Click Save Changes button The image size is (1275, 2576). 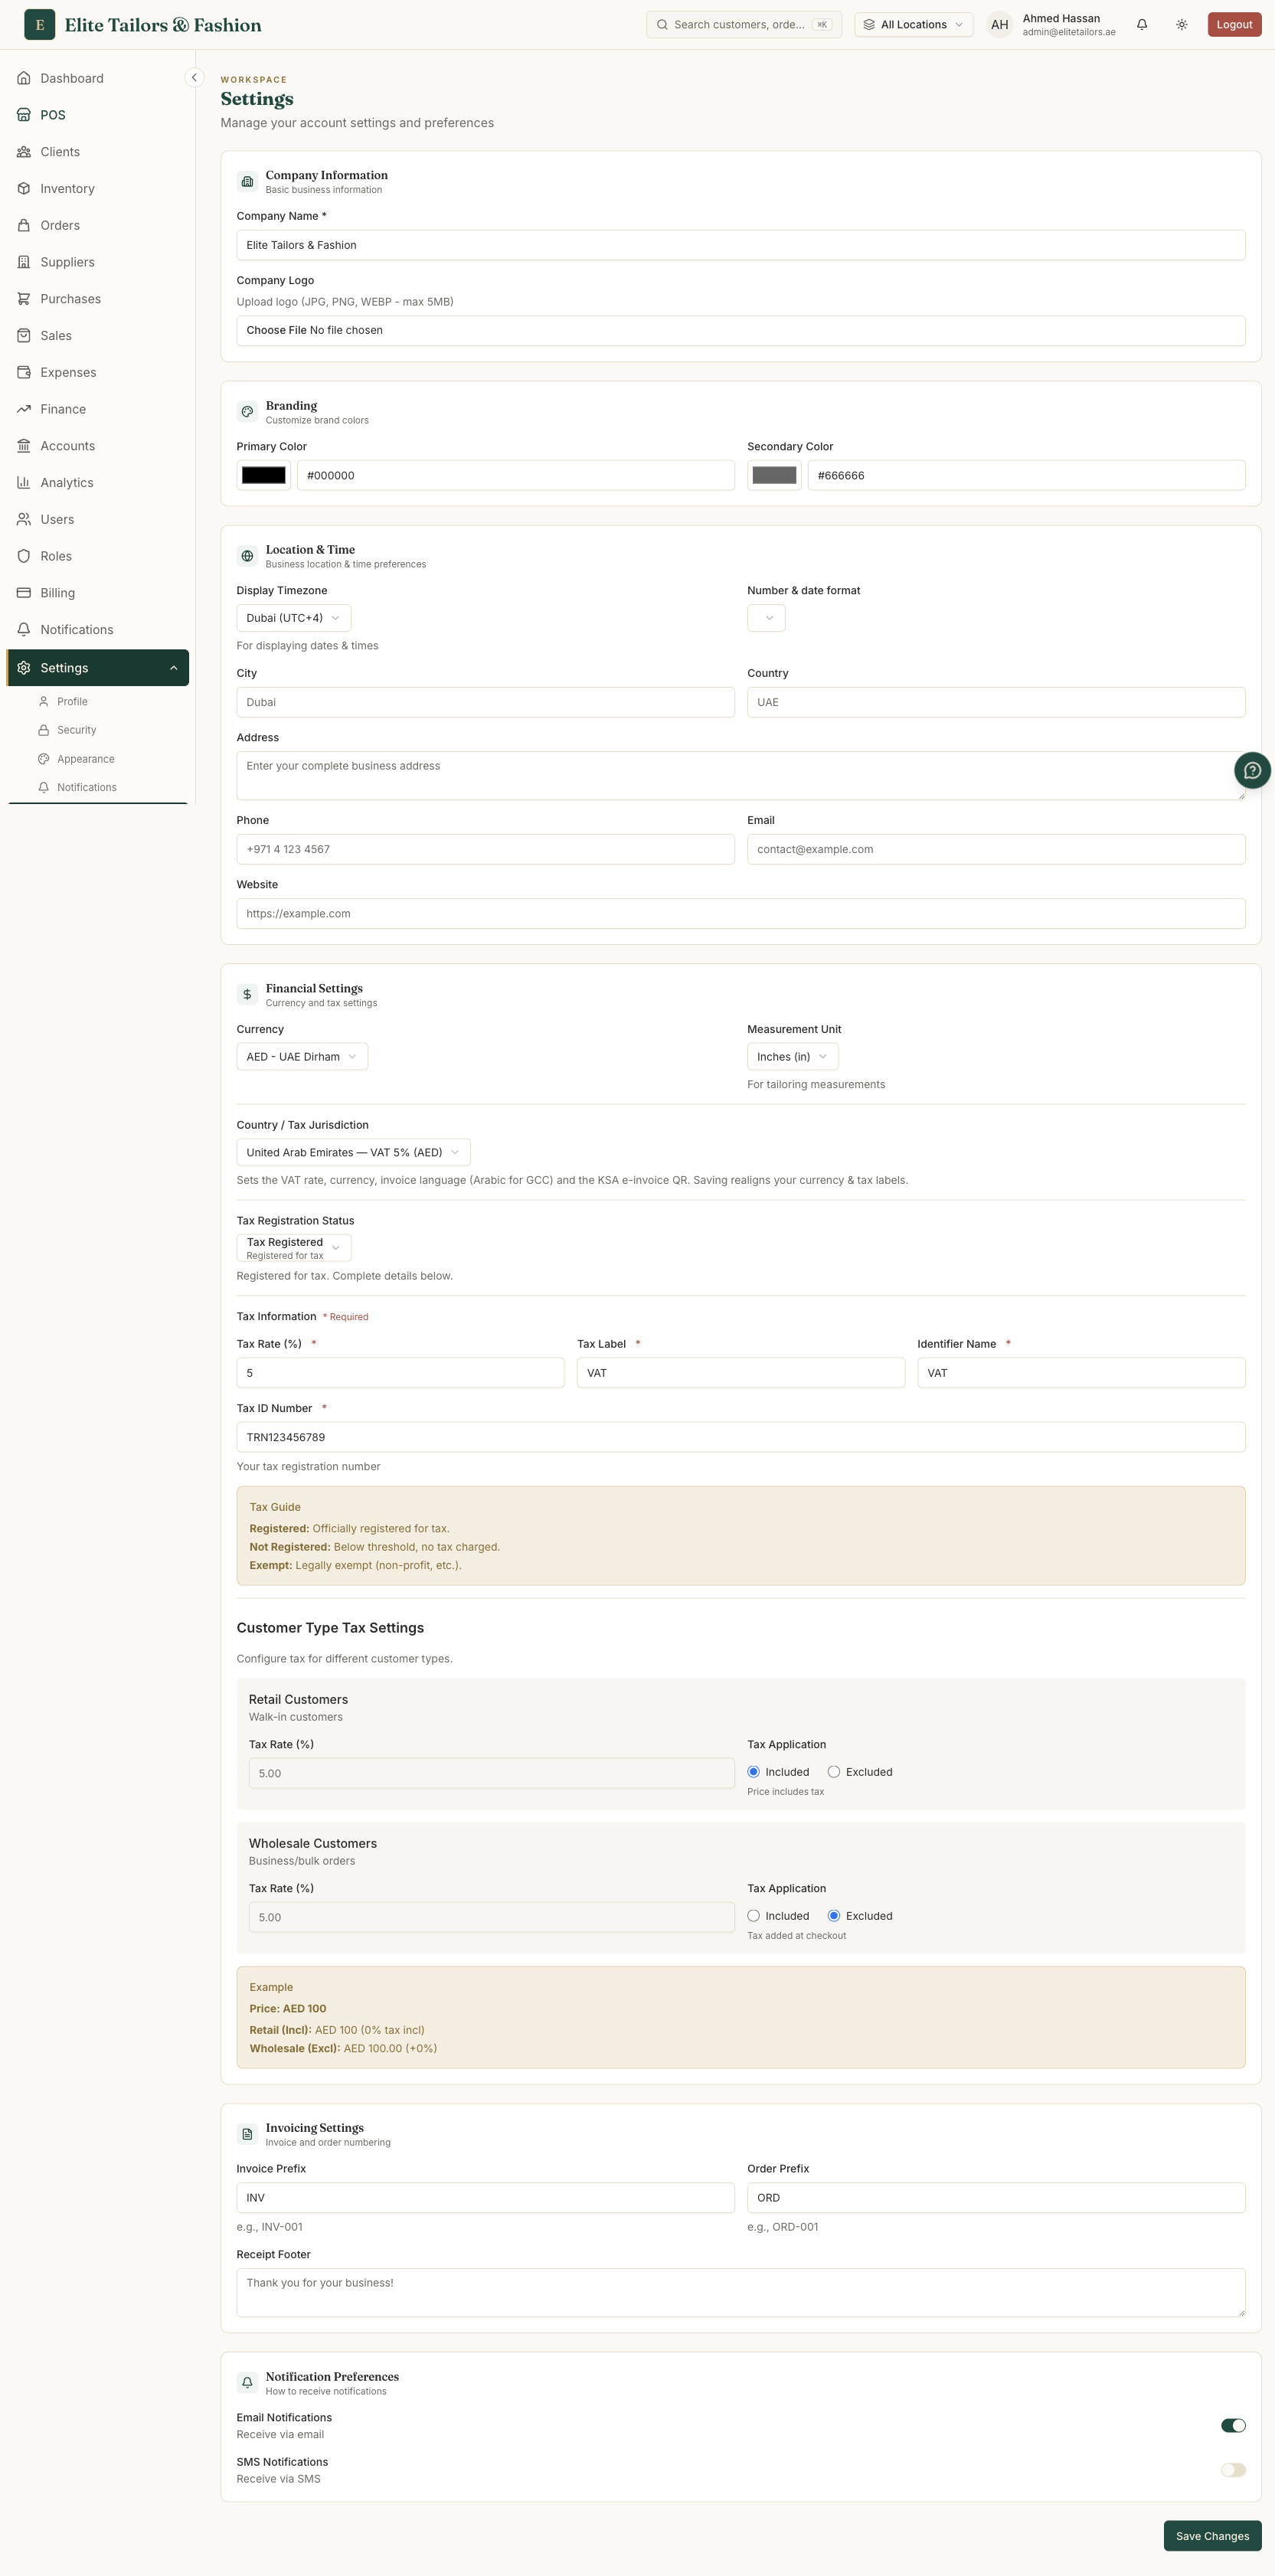coord(1212,2536)
